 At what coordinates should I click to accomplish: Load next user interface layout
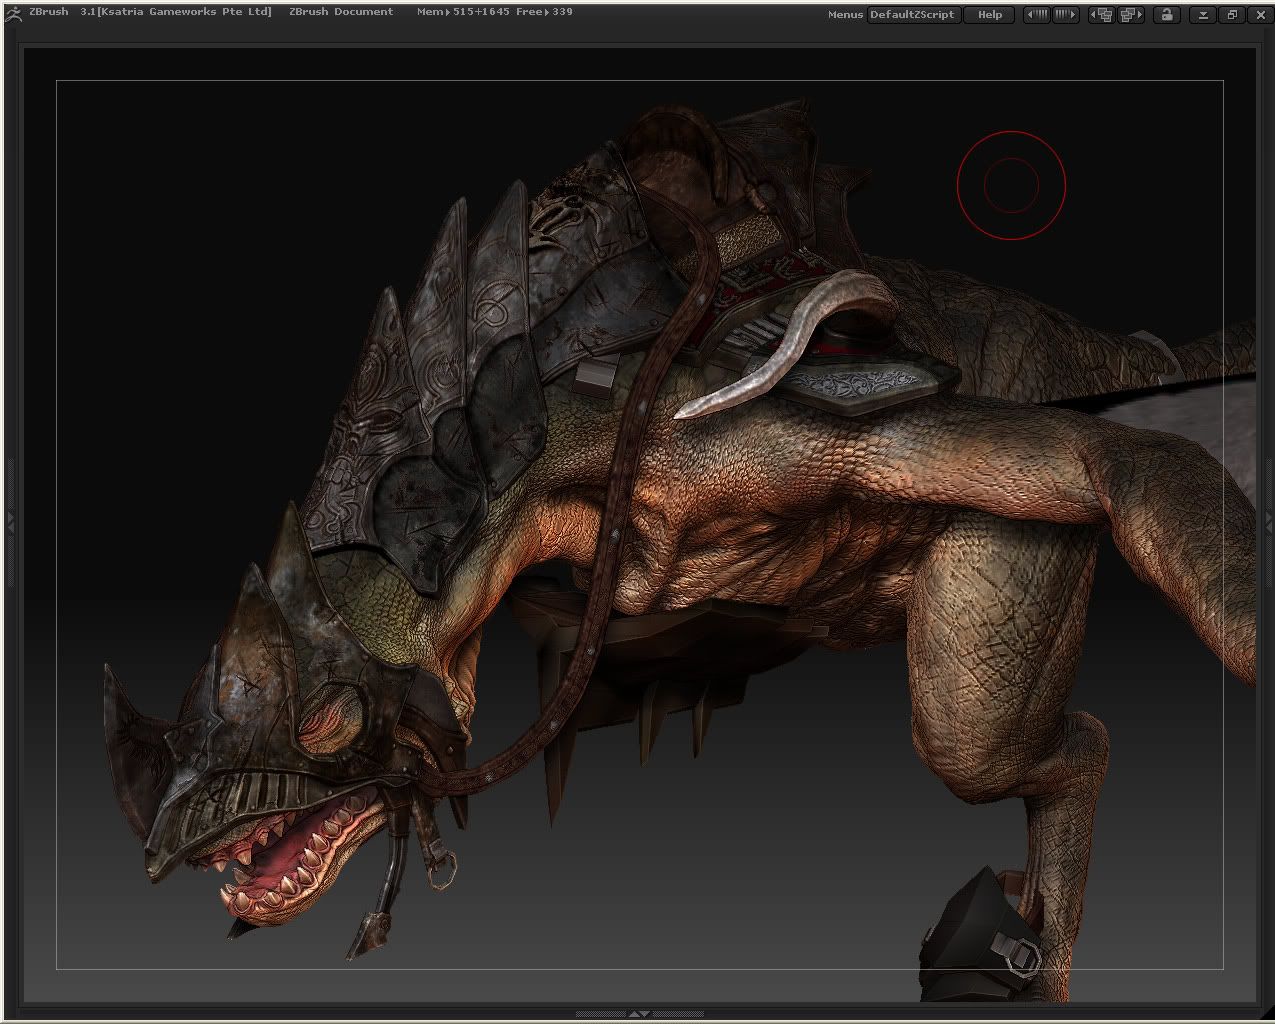coord(1130,15)
